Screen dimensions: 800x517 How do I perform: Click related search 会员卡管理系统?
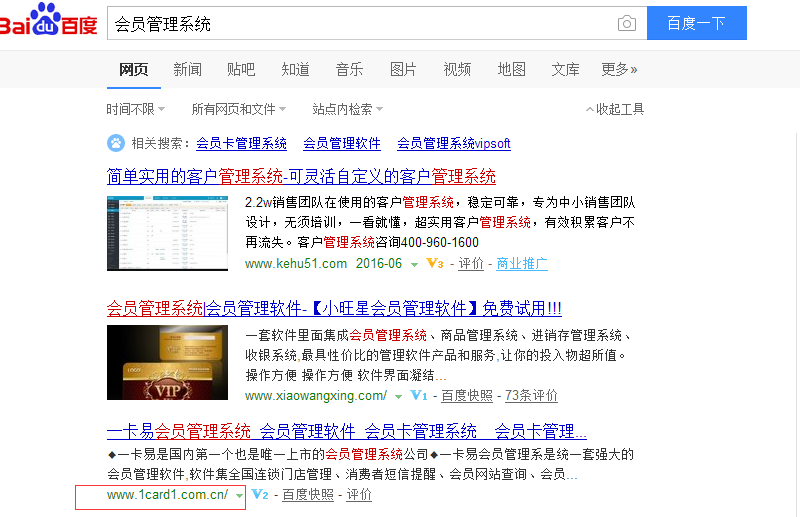(241, 143)
